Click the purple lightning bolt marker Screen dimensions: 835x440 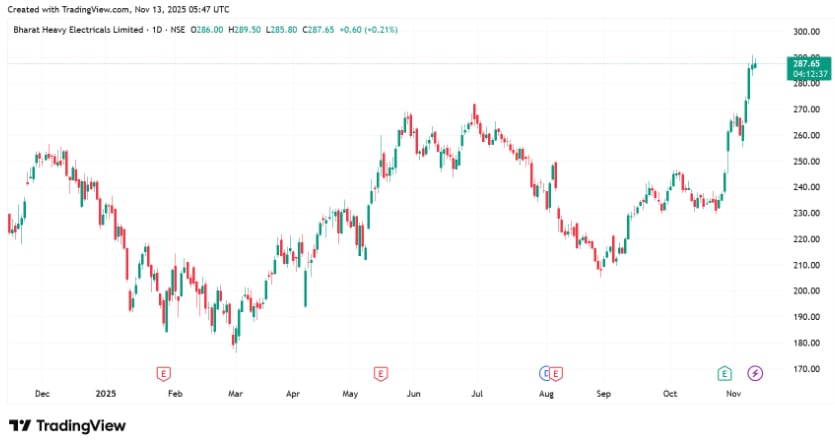pos(755,373)
